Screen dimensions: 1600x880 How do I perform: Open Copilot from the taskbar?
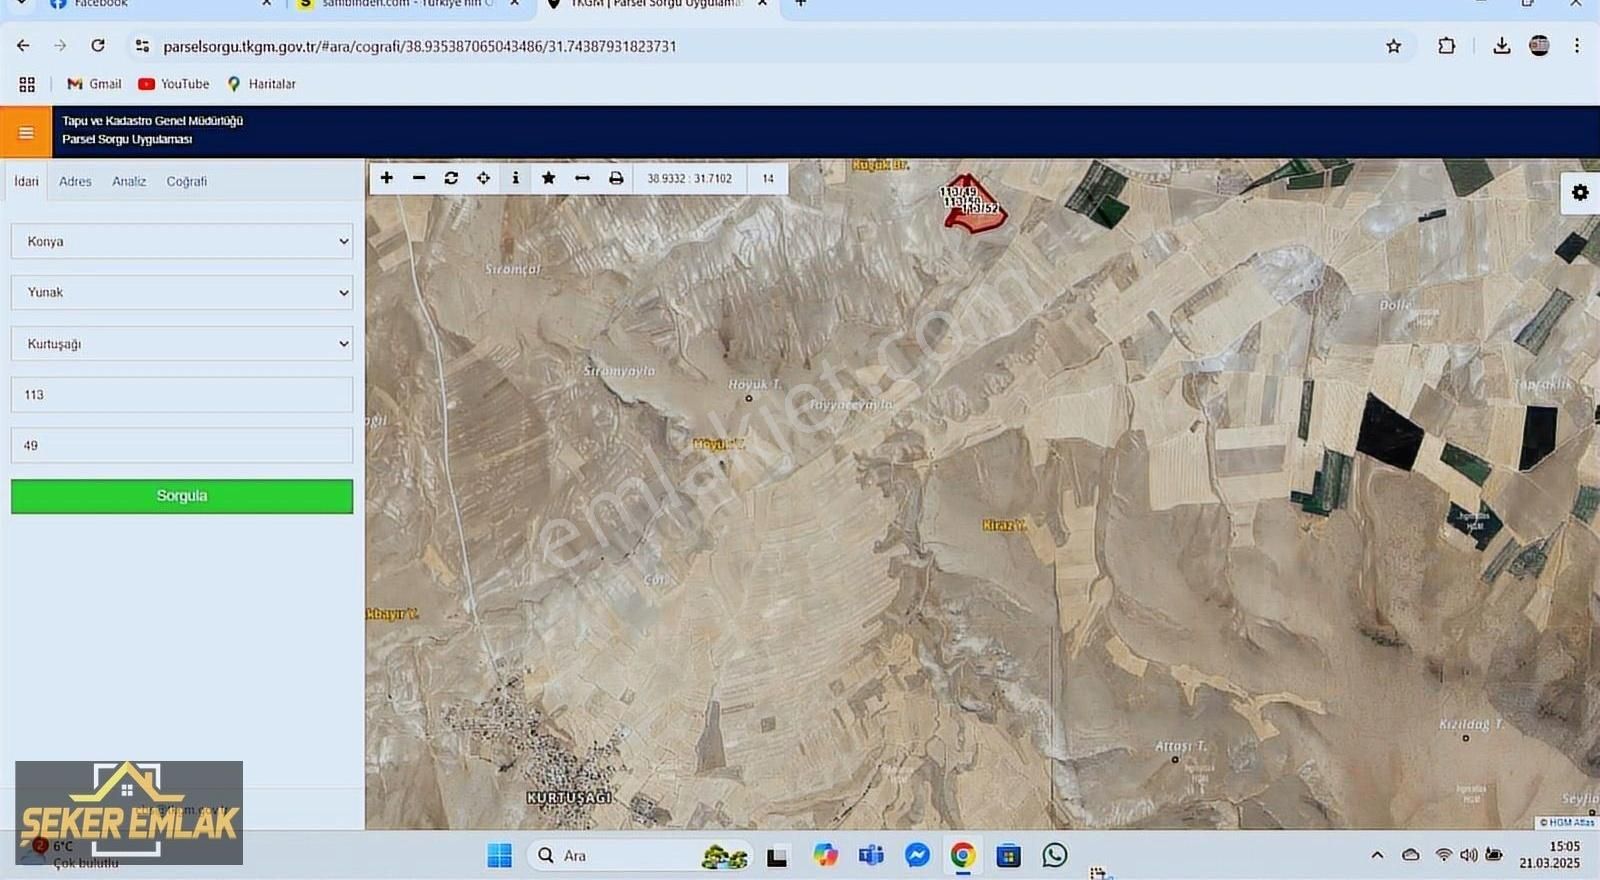point(825,855)
